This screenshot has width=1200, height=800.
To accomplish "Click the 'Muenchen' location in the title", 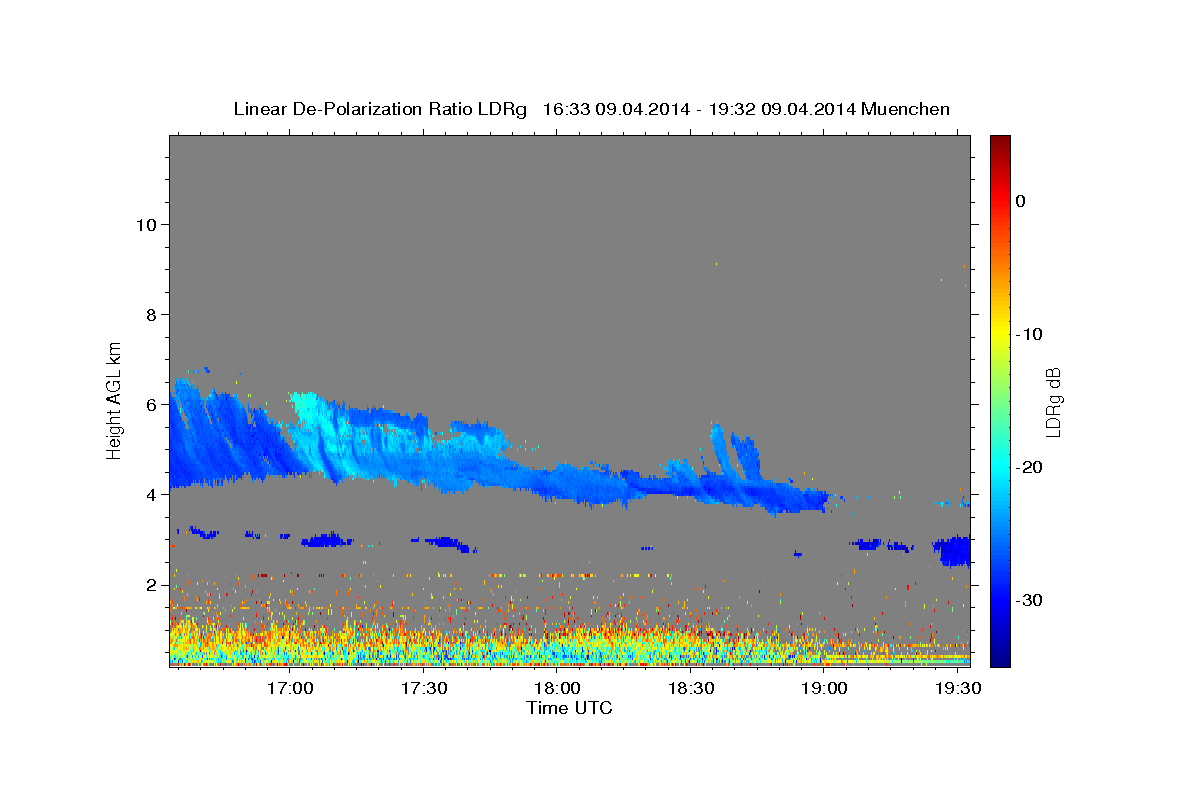I will coord(906,109).
